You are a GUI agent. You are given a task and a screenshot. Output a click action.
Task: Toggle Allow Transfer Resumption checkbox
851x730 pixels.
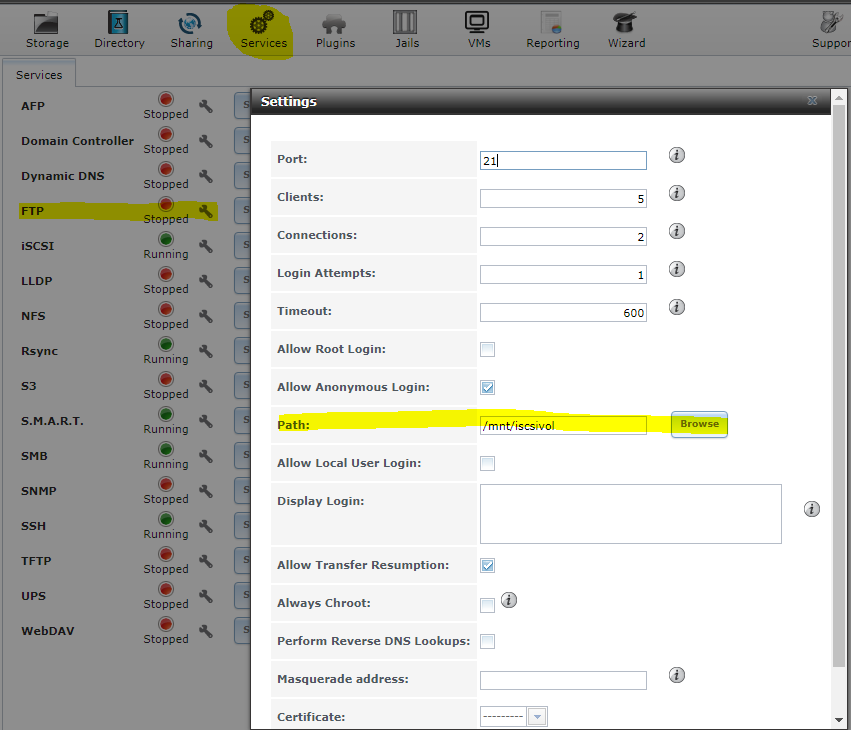pos(487,566)
